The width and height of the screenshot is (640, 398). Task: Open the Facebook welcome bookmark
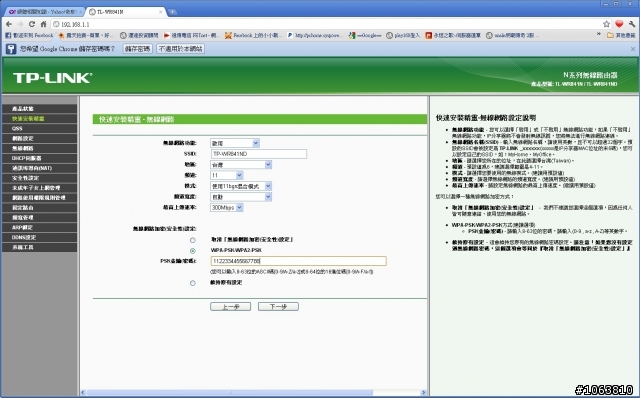tap(29, 36)
